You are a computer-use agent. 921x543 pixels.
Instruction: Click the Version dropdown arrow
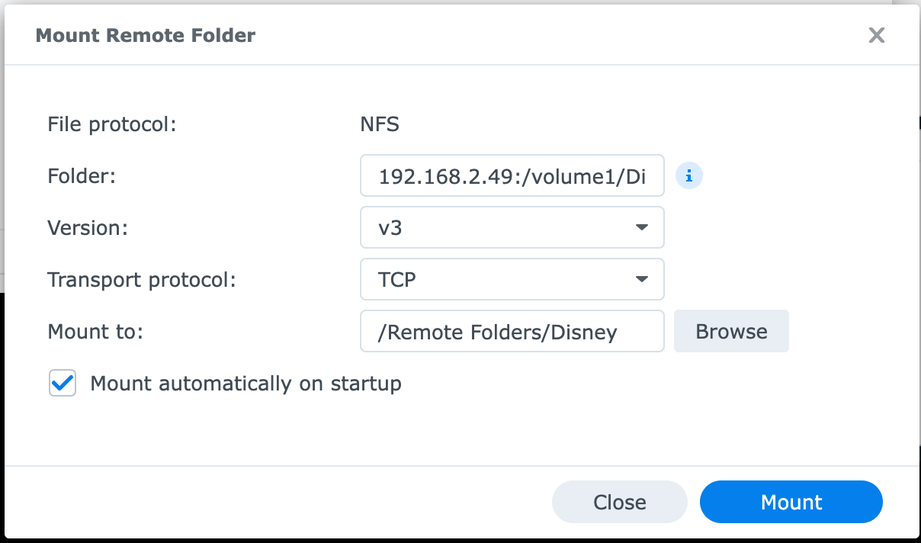[642, 228]
